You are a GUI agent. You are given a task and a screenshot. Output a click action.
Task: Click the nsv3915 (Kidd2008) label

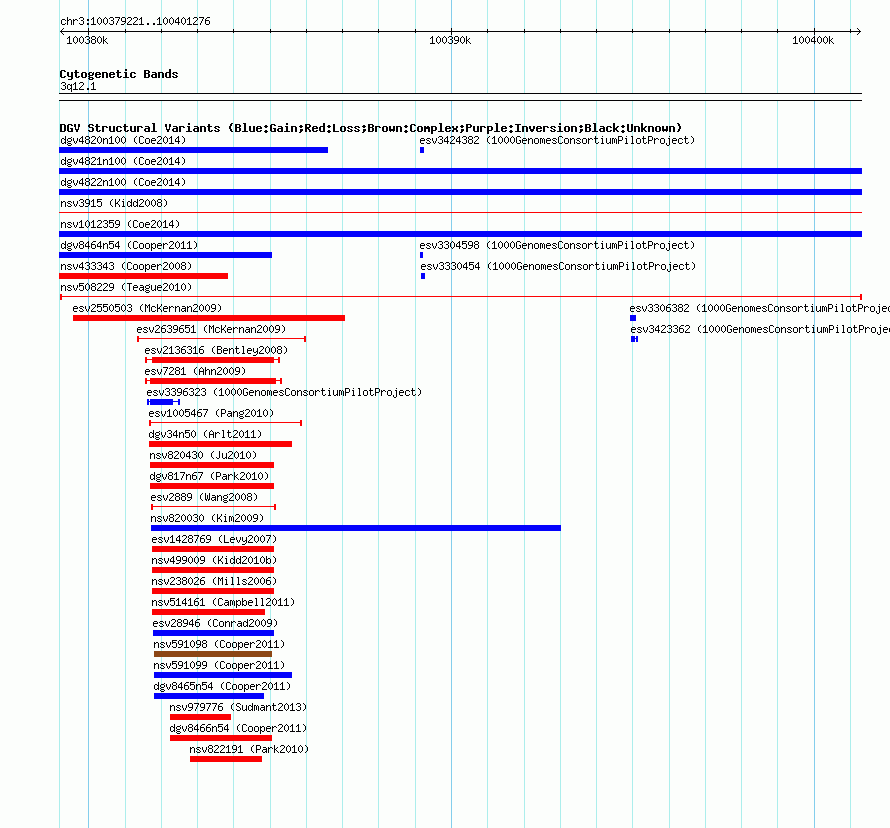114,203
